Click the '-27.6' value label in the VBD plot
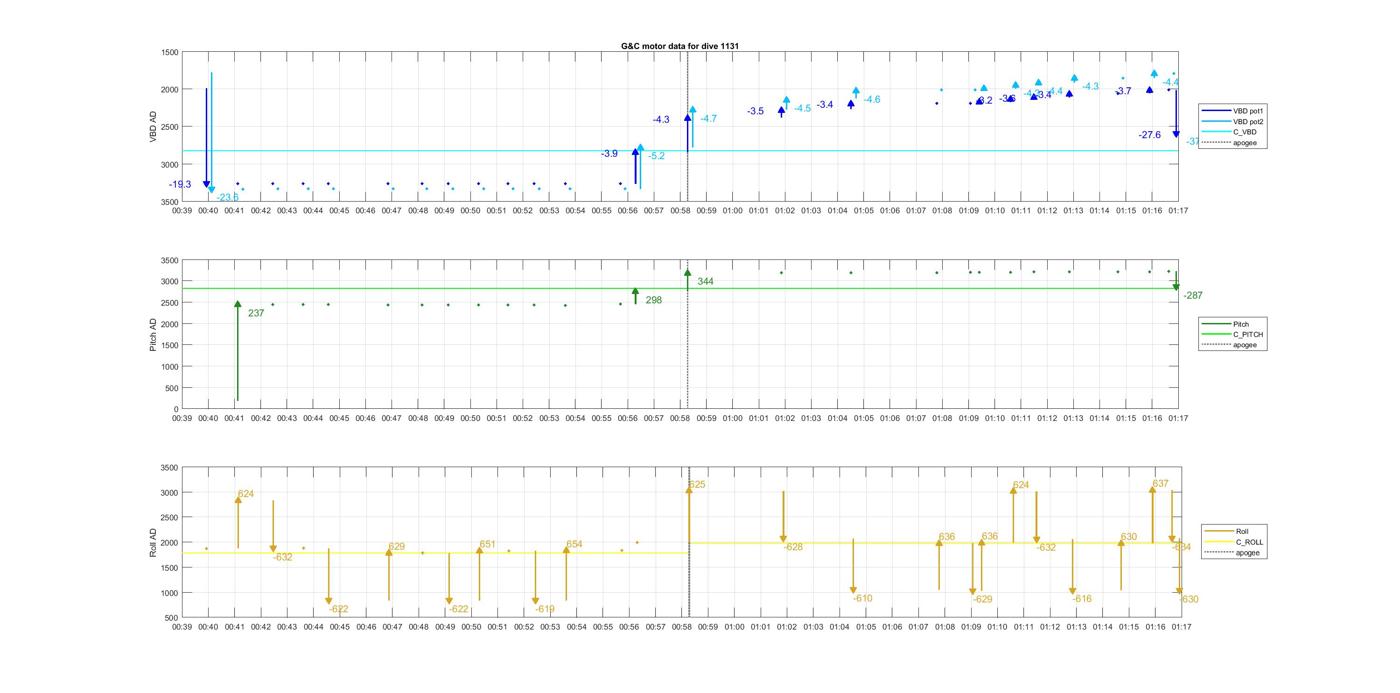This screenshot has height=693, width=1400. 1149,135
